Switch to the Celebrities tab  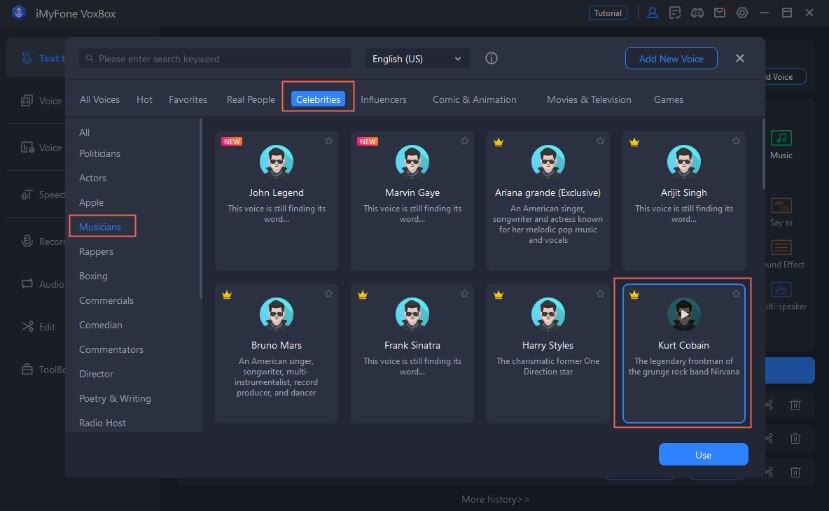coord(318,99)
